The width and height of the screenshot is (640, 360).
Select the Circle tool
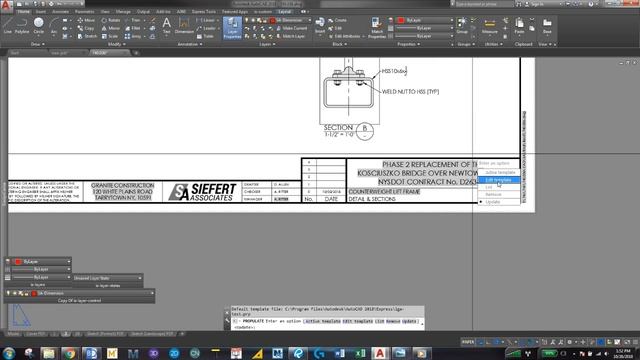(x=38, y=25)
